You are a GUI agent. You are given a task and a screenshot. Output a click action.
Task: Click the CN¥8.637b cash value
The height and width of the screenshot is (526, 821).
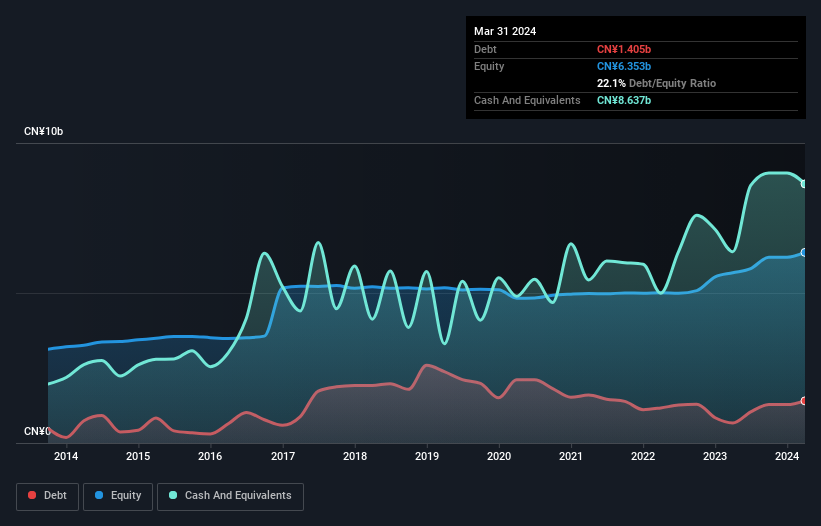tap(624, 100)
